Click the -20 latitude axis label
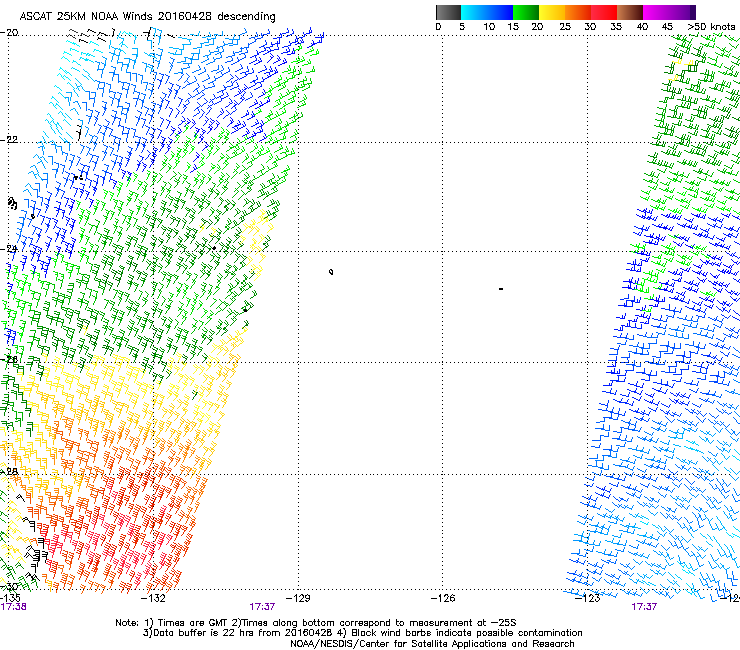This screenshot has height=650, width=740. click(x=9, y=33)
